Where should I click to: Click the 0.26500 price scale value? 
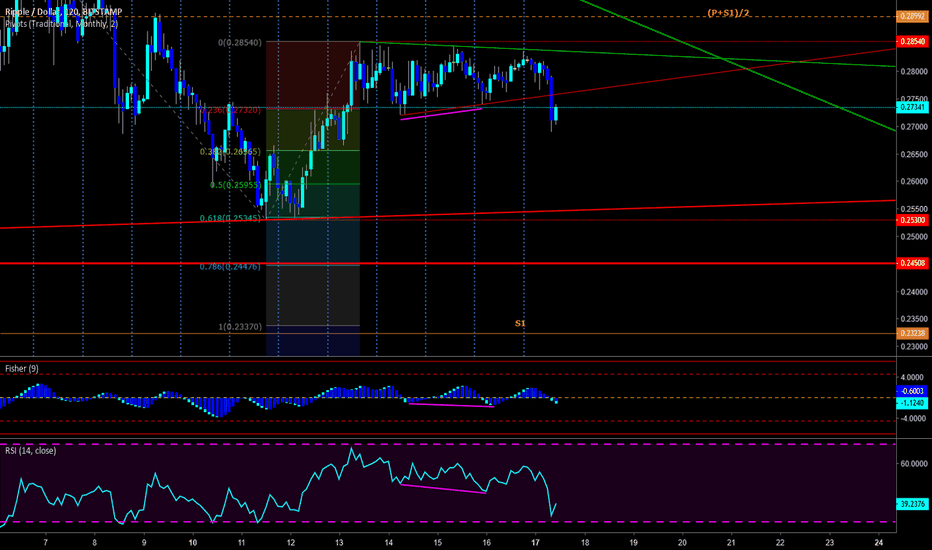tap(914, 154)
